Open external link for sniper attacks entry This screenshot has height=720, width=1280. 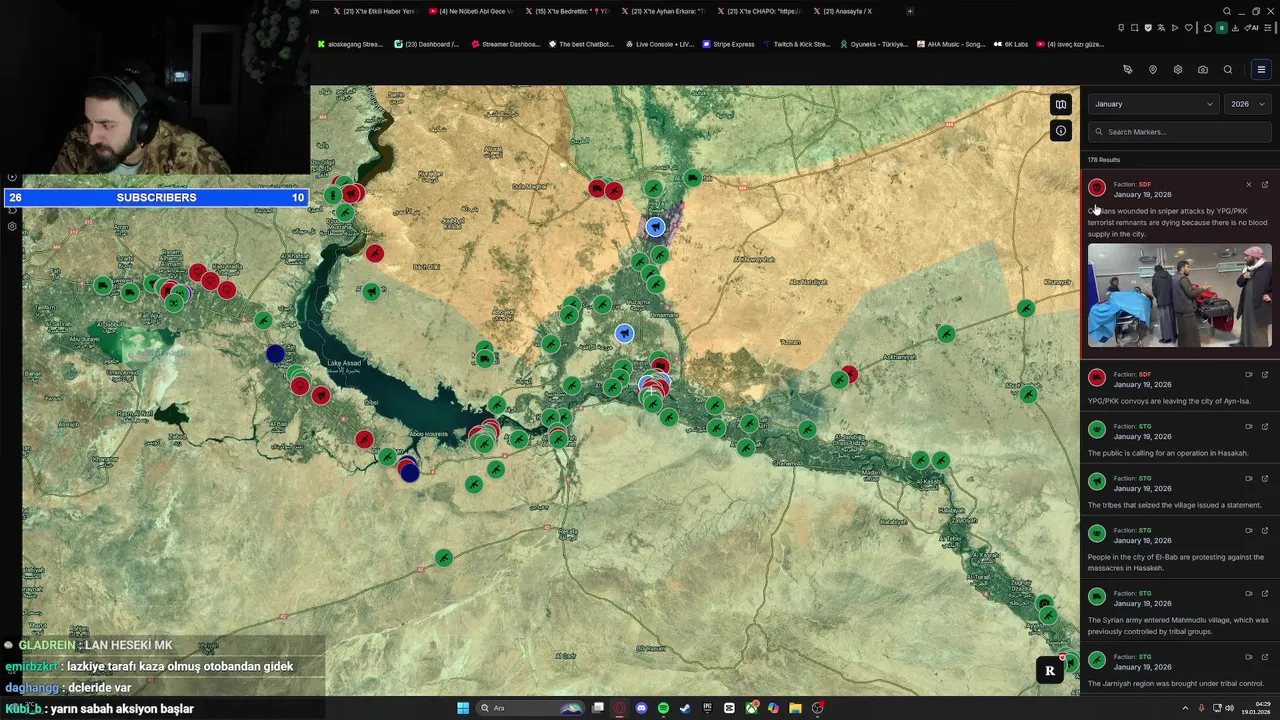1264,185
